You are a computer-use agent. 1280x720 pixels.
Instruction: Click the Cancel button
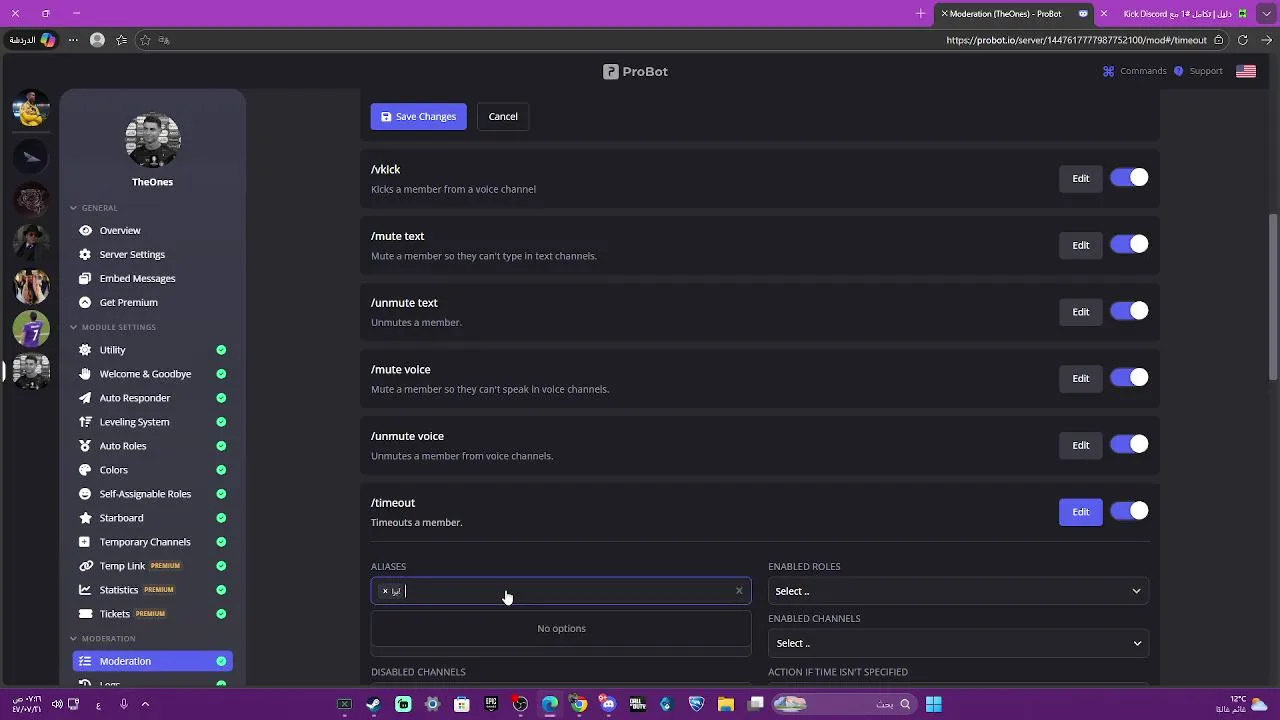click(x=503, y=116)
